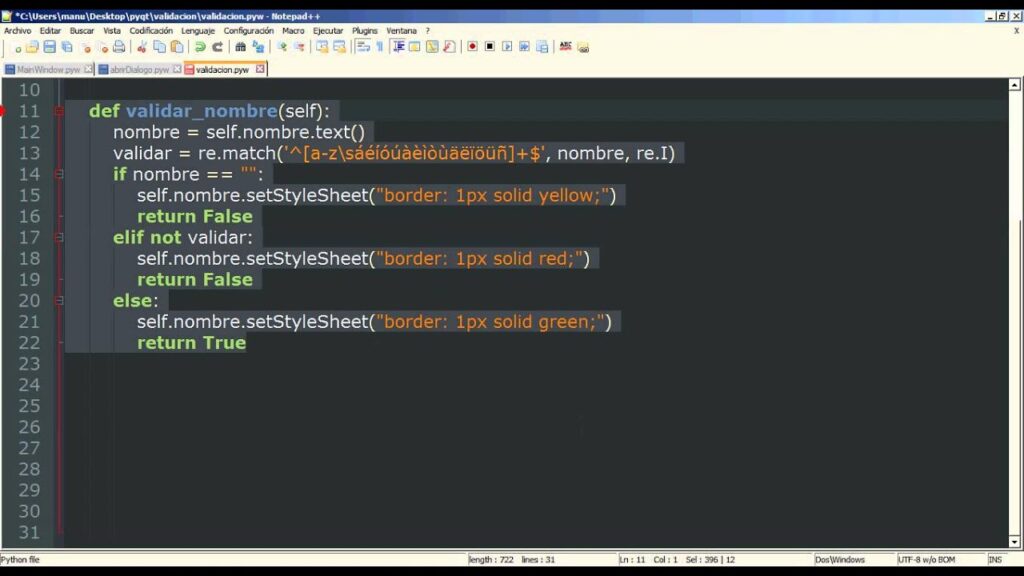Open Find using the binoculars icon
This screenshot has height=576, width=1024.
[x=240, y=47]
